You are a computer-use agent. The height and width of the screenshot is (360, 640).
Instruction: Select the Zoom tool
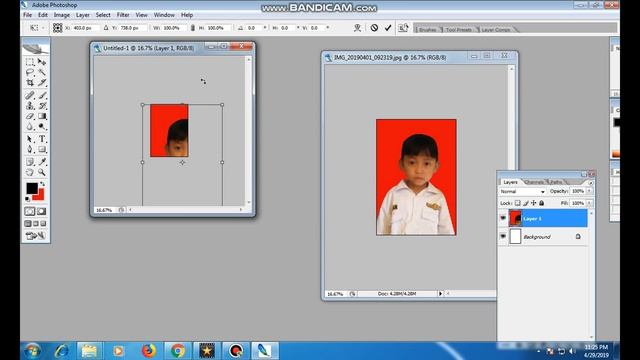click(42, 172)
